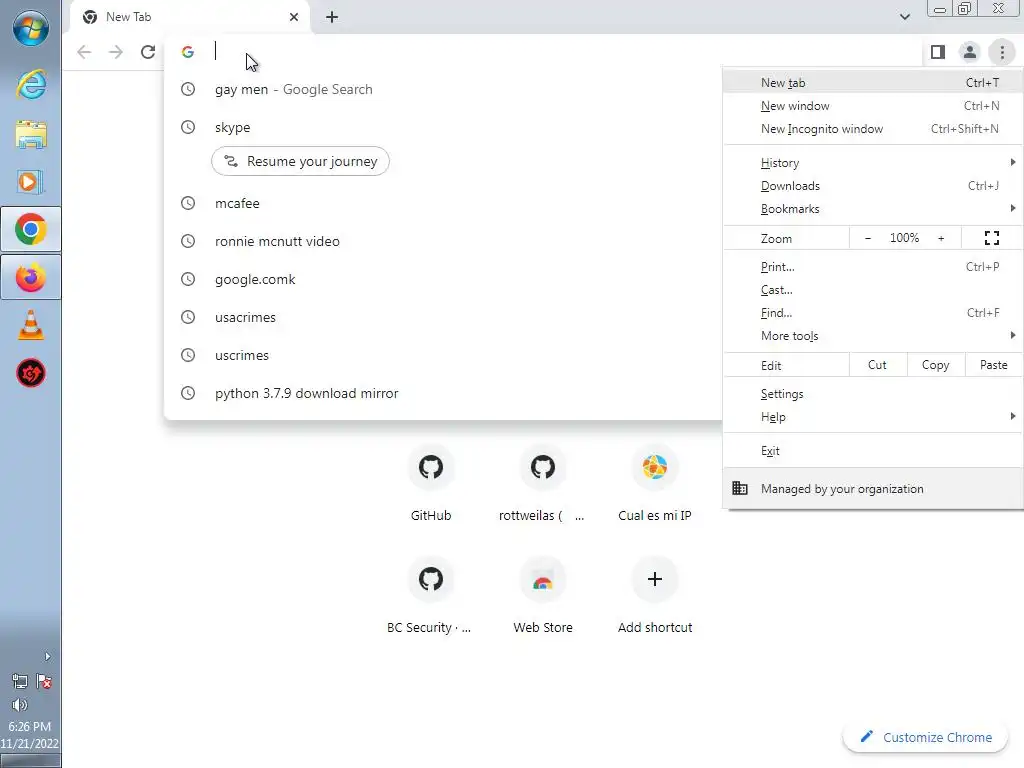Expand the History submenu

click(872, 163)
